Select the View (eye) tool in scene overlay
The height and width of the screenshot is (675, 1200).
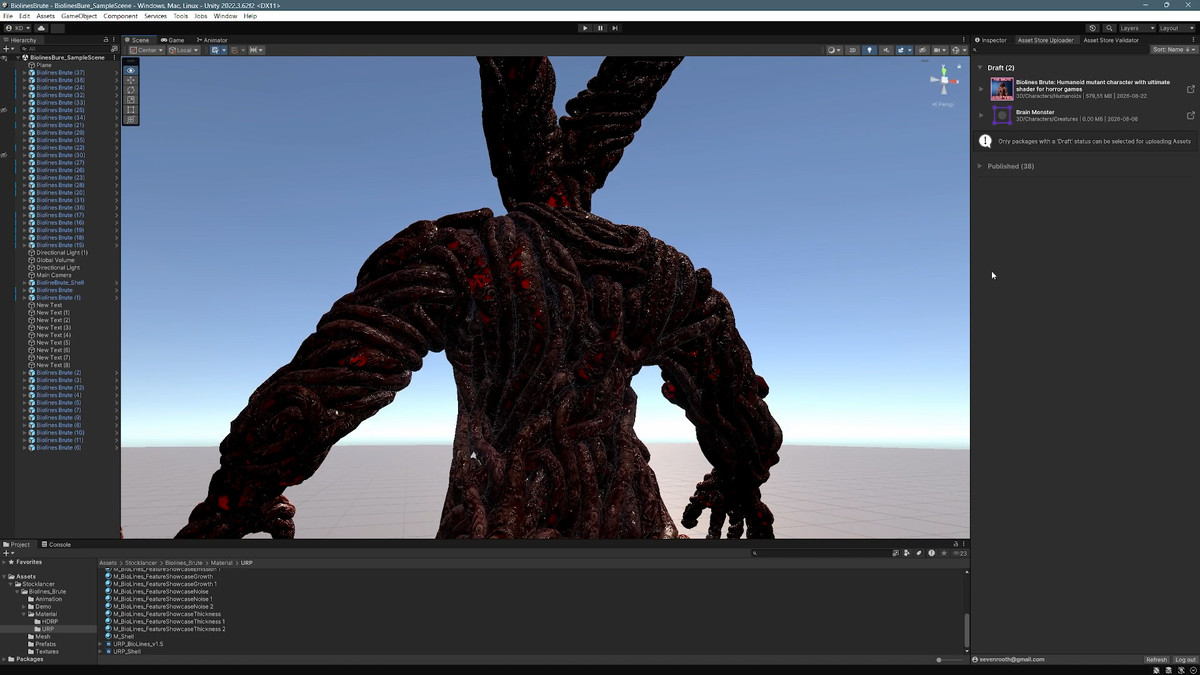(x=131, y=70)
